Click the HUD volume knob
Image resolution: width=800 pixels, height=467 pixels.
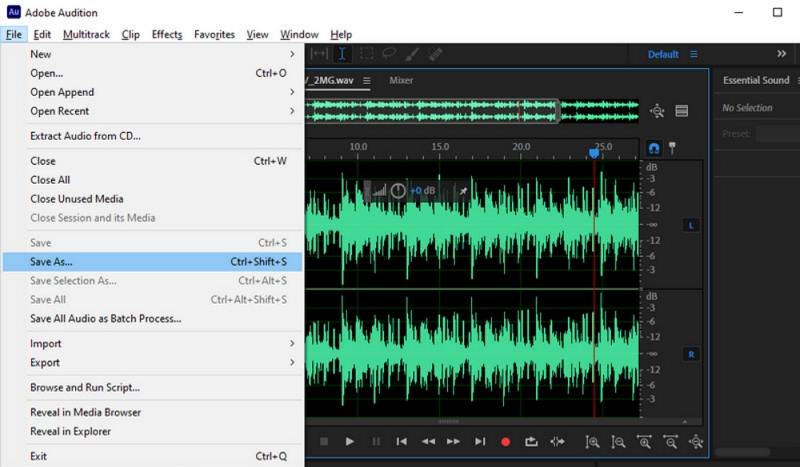(x=398, y=190)
